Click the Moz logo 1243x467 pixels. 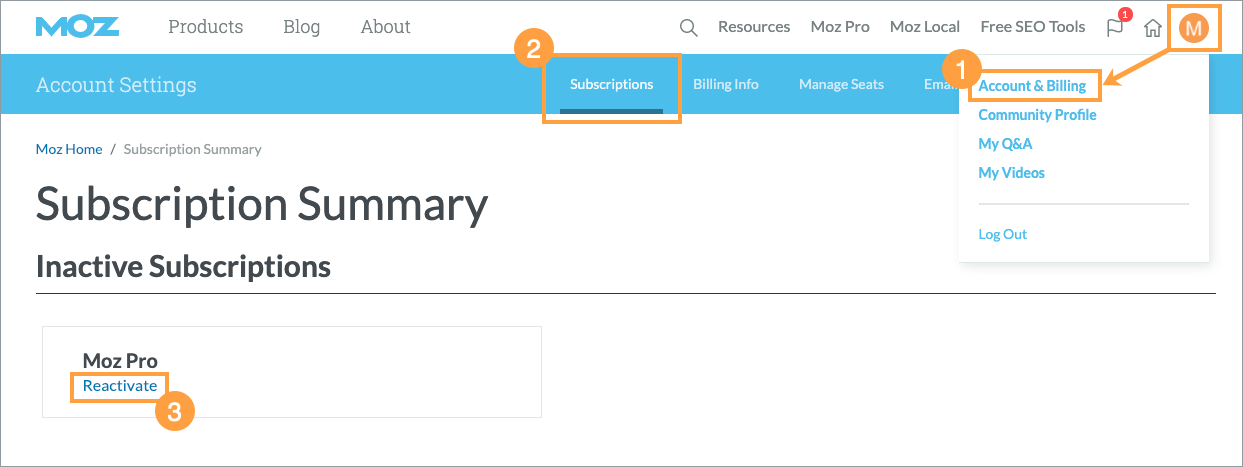77,27
